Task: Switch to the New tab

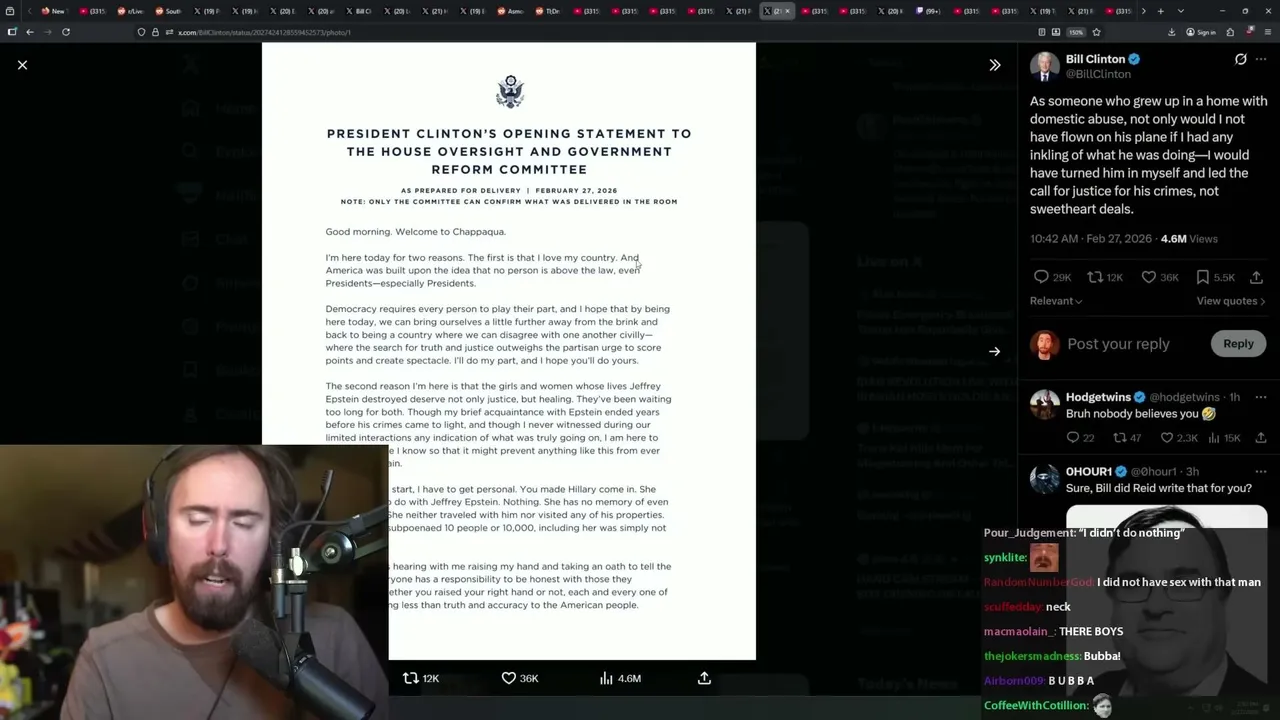Action: pos(54,11)
